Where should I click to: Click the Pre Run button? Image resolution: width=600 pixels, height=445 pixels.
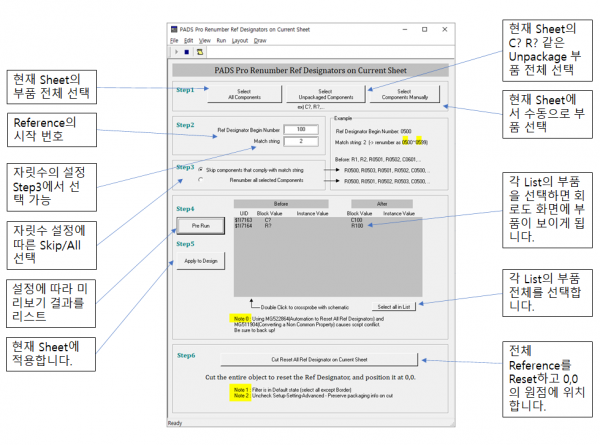[x=199, y=227]
